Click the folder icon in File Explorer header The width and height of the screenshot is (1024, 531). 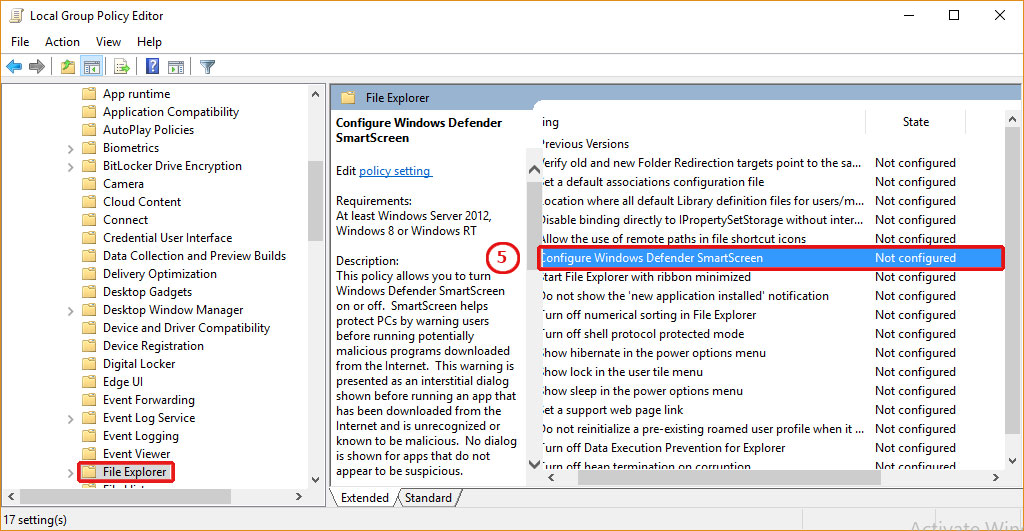(x=348, y=98)
